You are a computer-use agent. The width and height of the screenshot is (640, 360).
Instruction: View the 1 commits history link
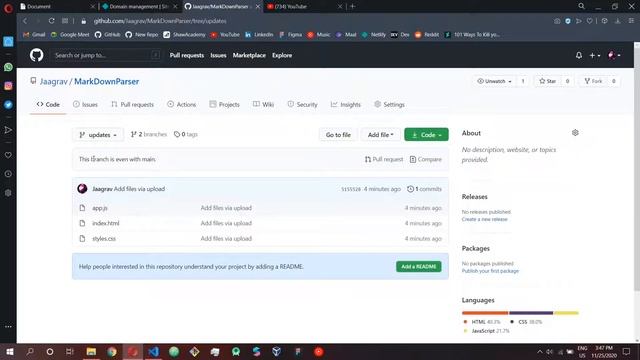pos(424,189)
